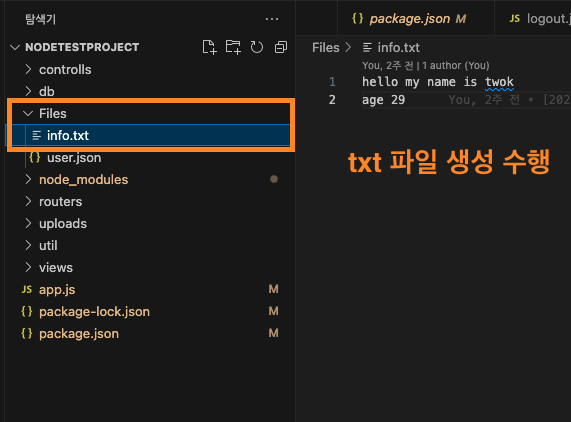Click text file icon in the info.txt breadcrumb
This screenshot has width=571, height=422.
tap(367, 48)
